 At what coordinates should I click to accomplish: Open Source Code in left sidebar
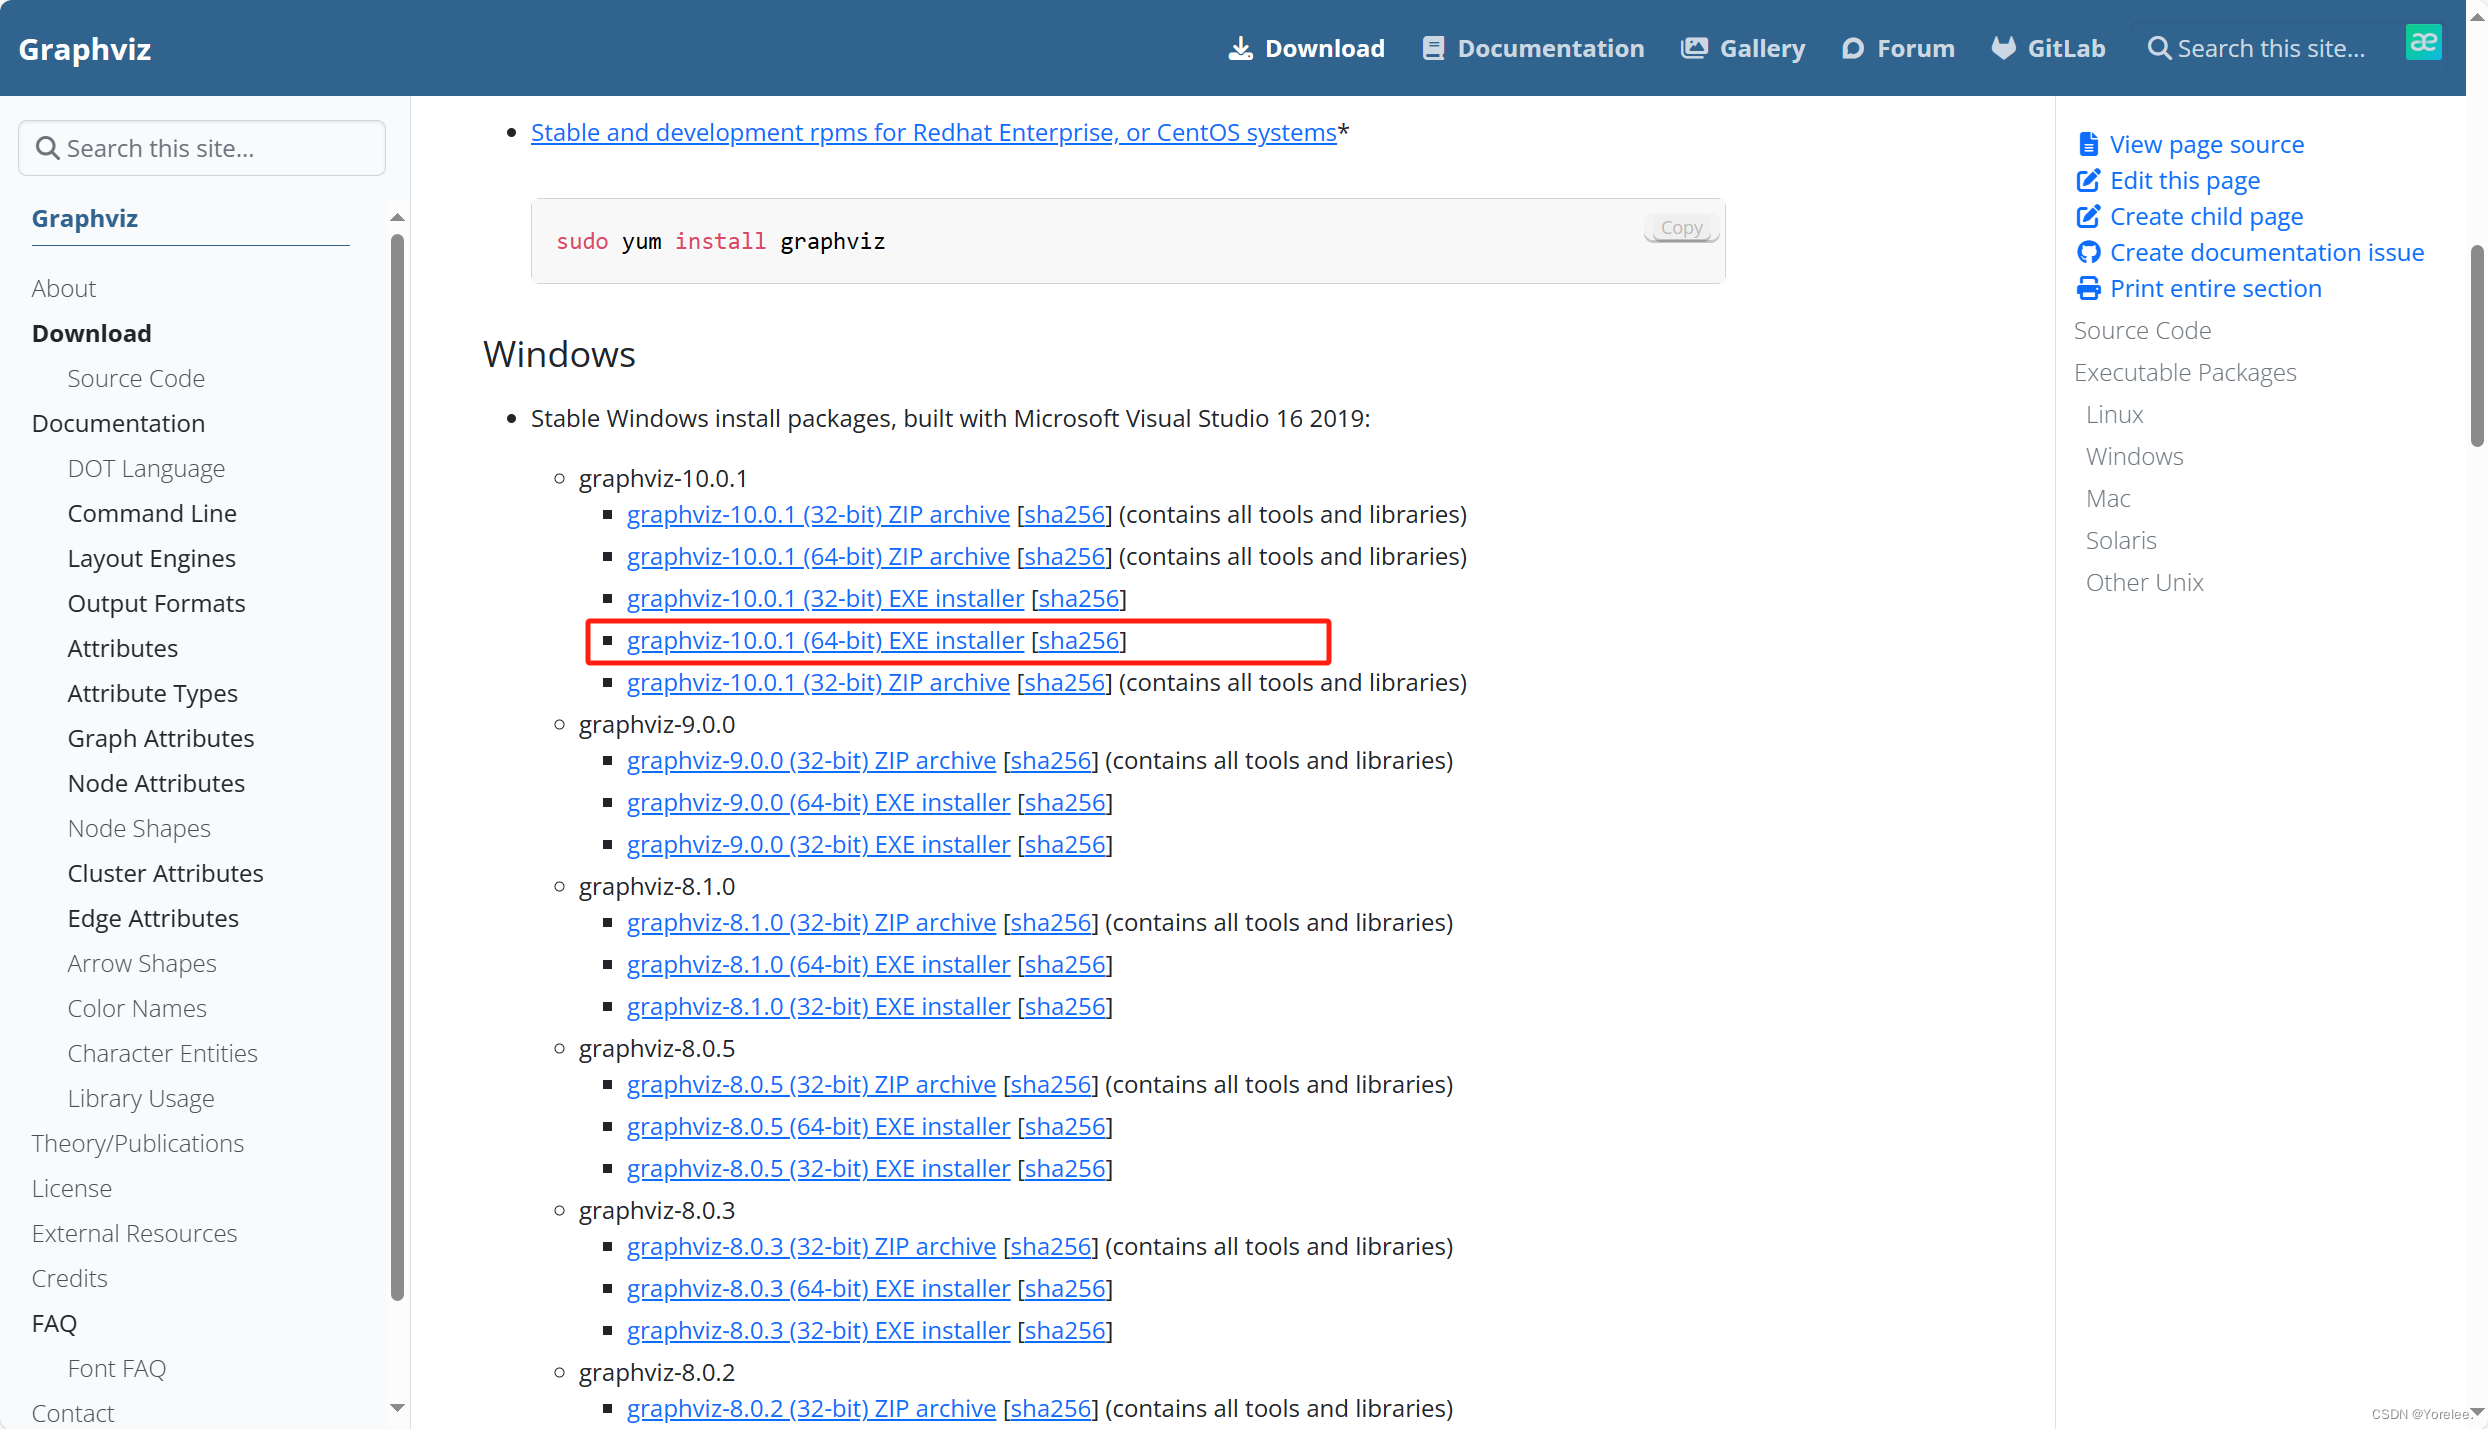(136, 379)
